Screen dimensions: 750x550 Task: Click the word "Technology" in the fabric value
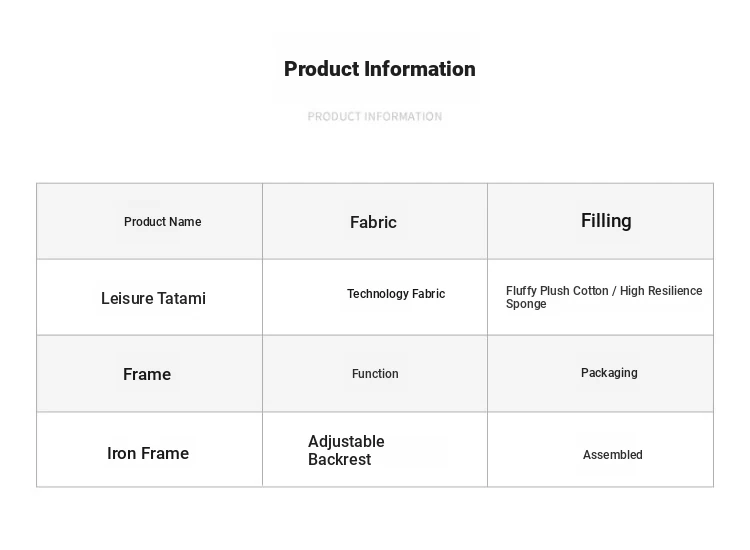(376, 294)
